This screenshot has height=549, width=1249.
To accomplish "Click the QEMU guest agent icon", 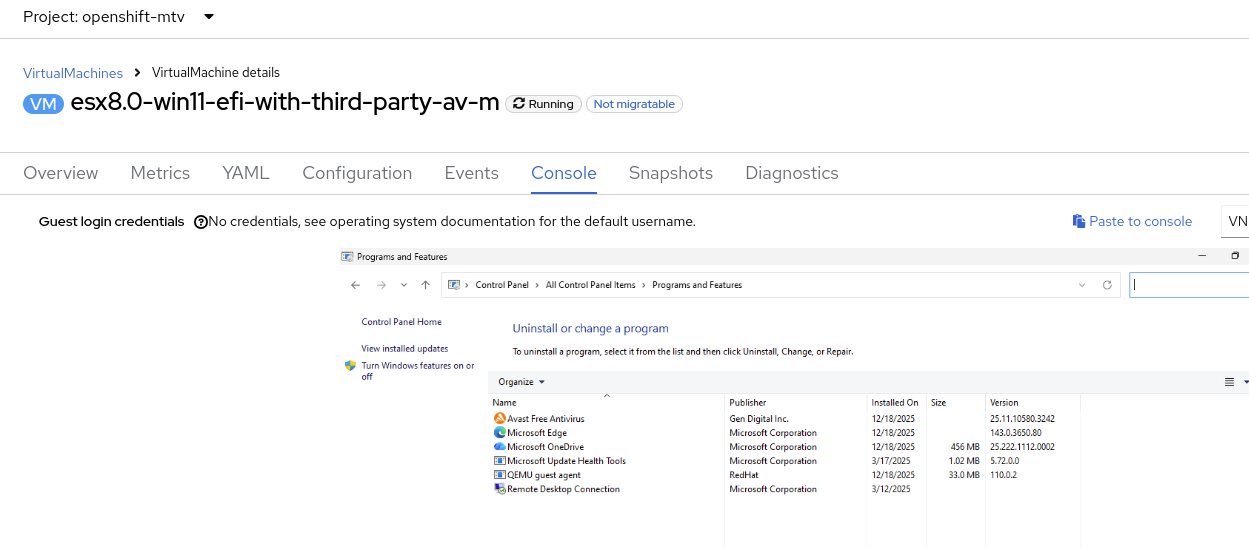I will (500, 475).
